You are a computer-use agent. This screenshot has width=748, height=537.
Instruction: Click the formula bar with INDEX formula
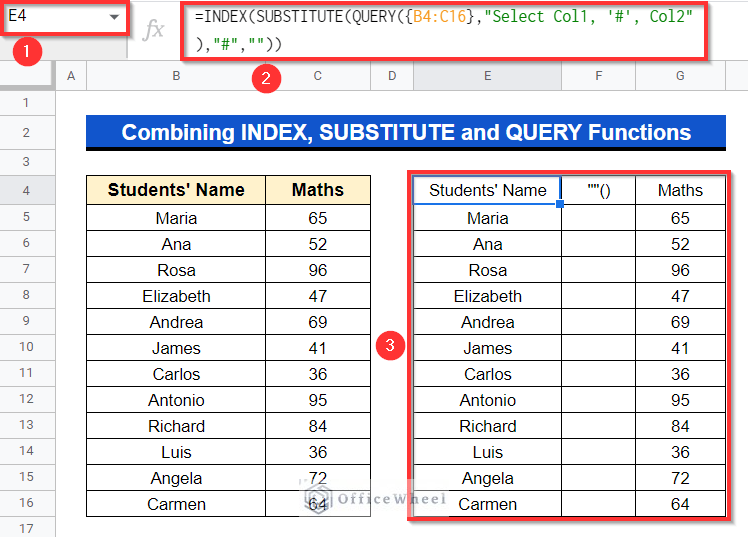pos(444,31)
